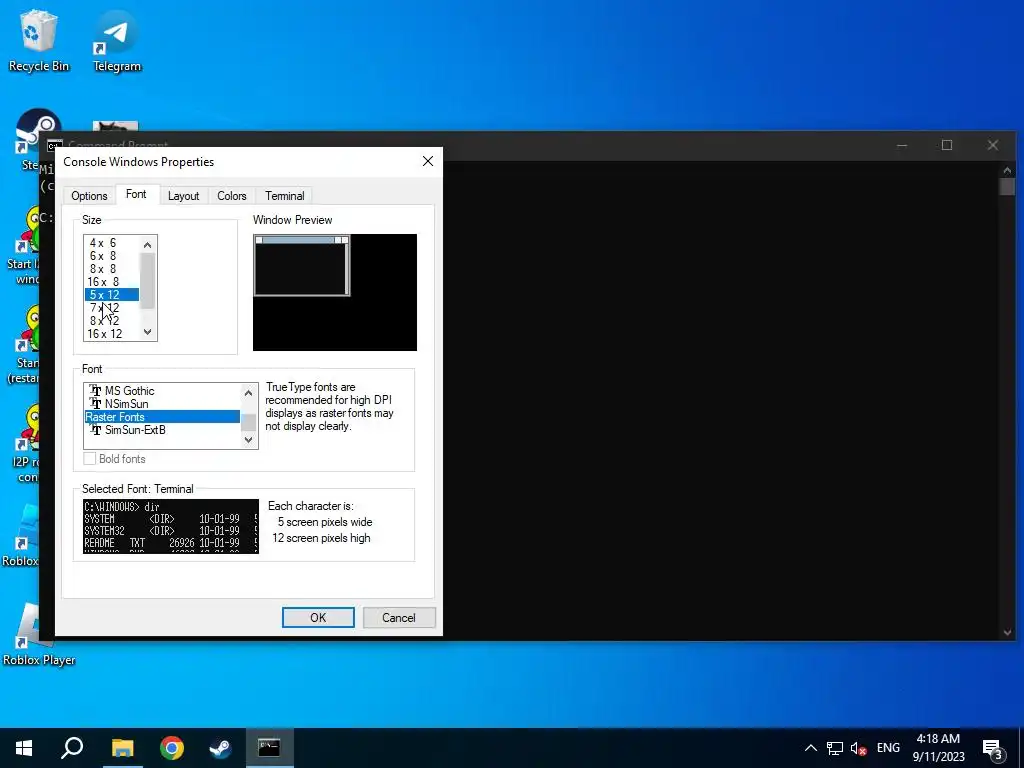The width and height of the screenshot is (1024, 768).
Task: Click the Command Prompt title bar icon
Action: click(54, 145)
